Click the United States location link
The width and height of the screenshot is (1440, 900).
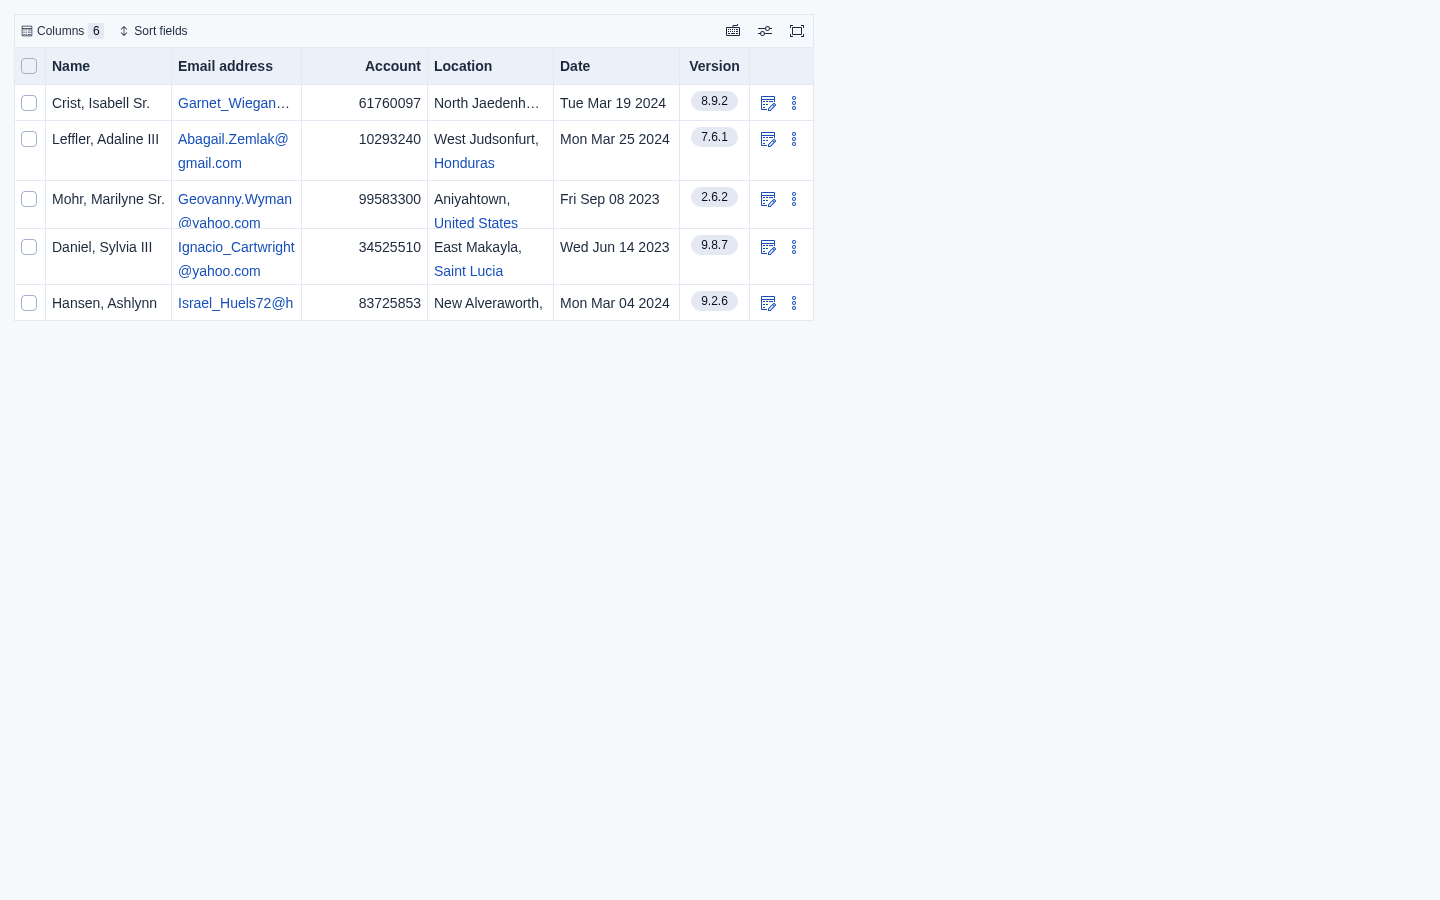click(476, 222)
